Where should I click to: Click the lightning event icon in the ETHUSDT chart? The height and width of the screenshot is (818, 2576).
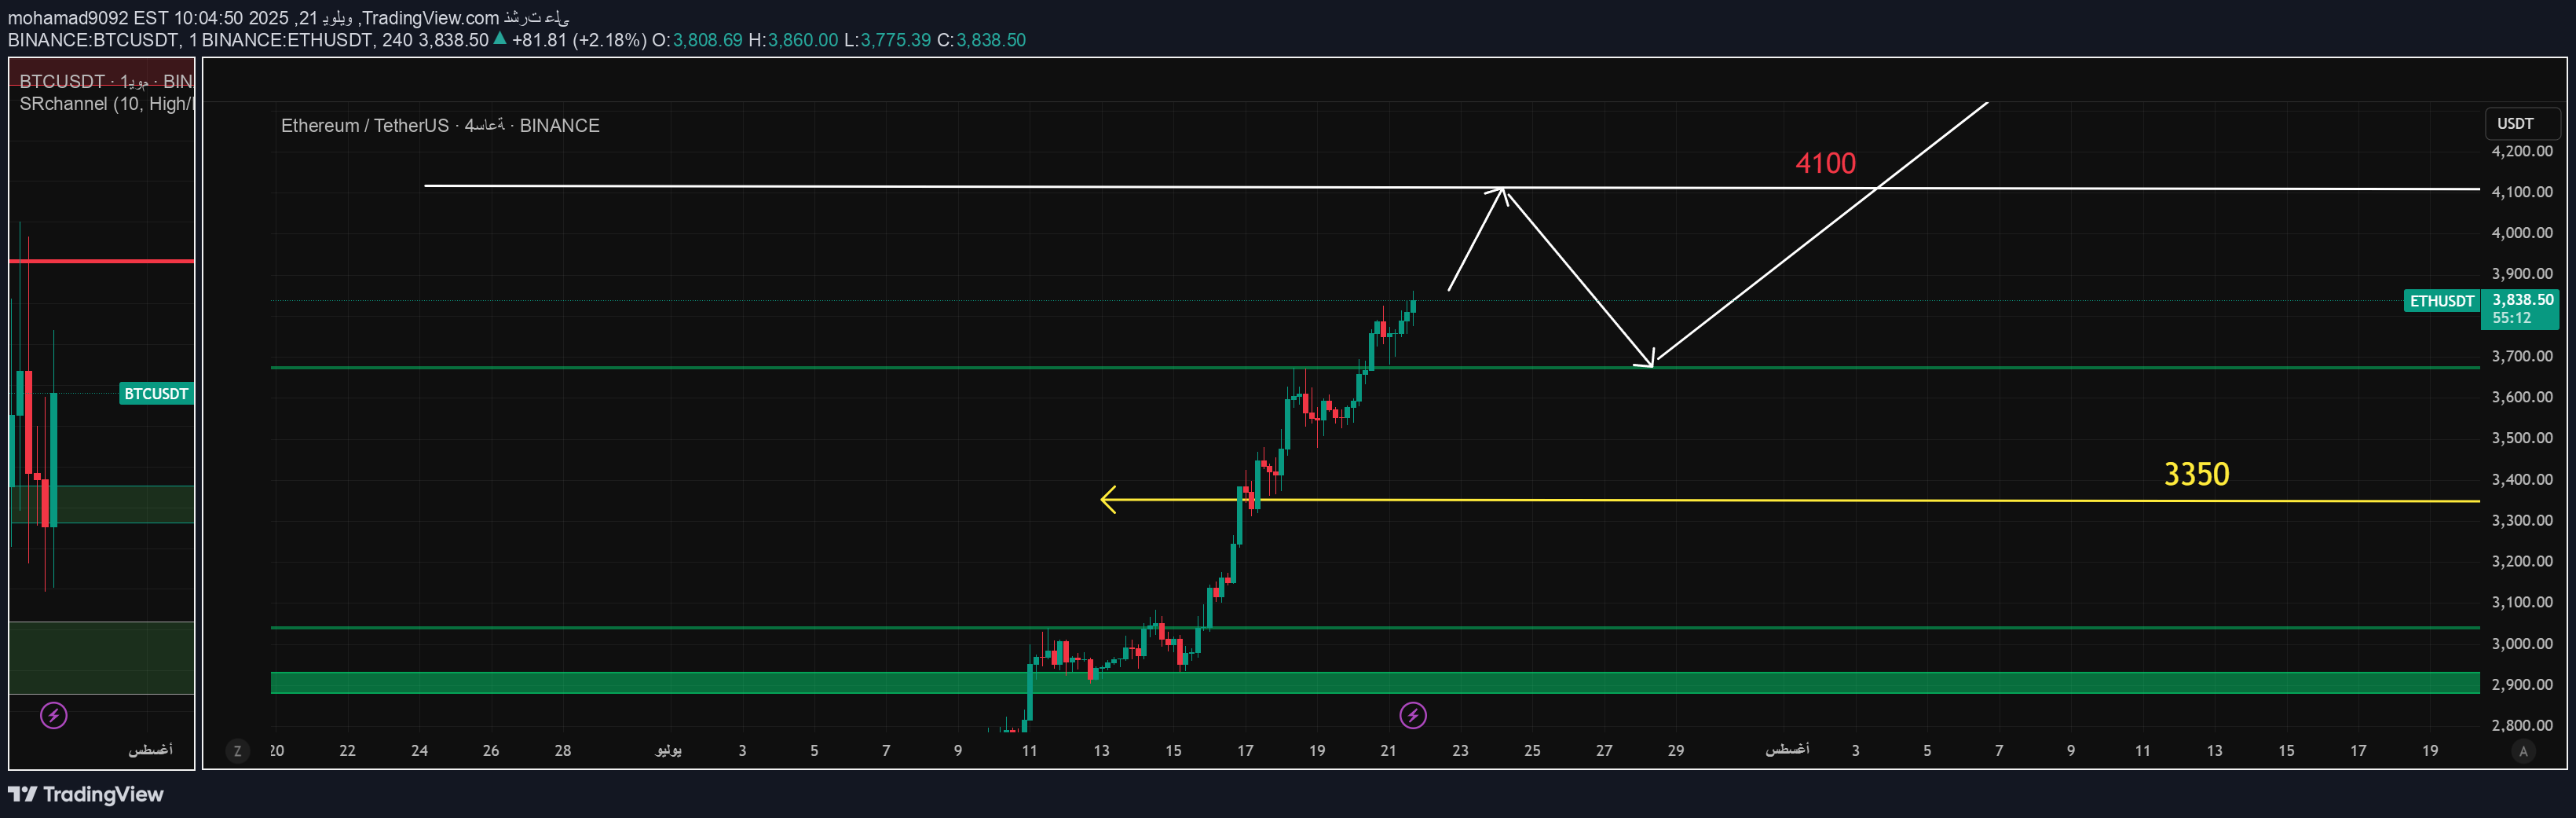(1412, 715)
